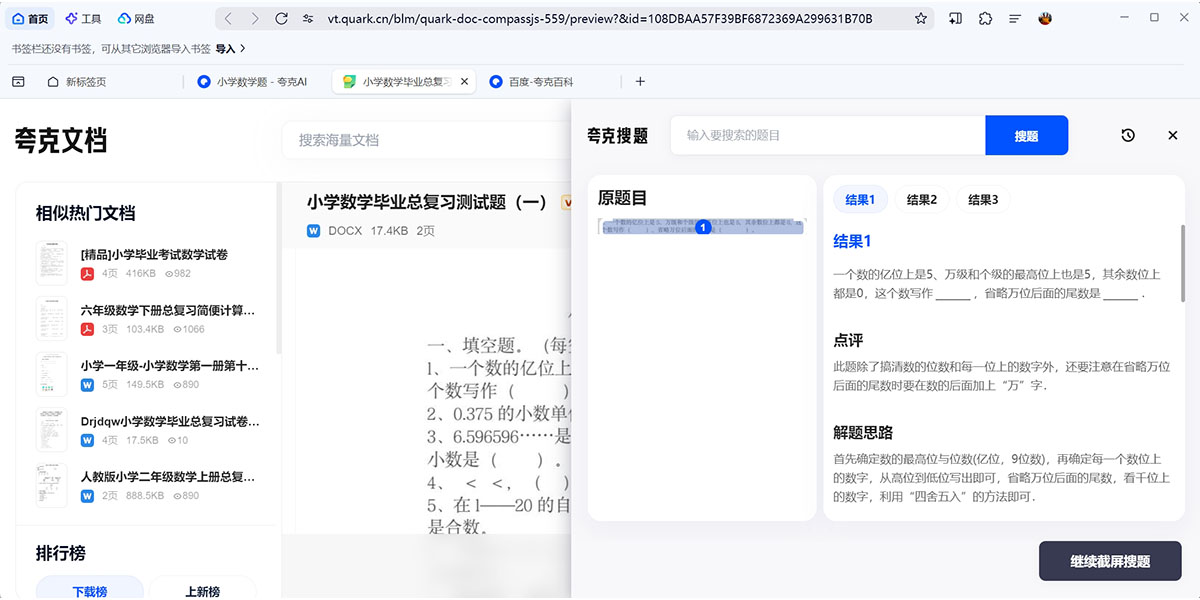Open the 网盘 cloud drive shortcut
The width and height of the screenshot is (1200, 600).
[136, 18]
